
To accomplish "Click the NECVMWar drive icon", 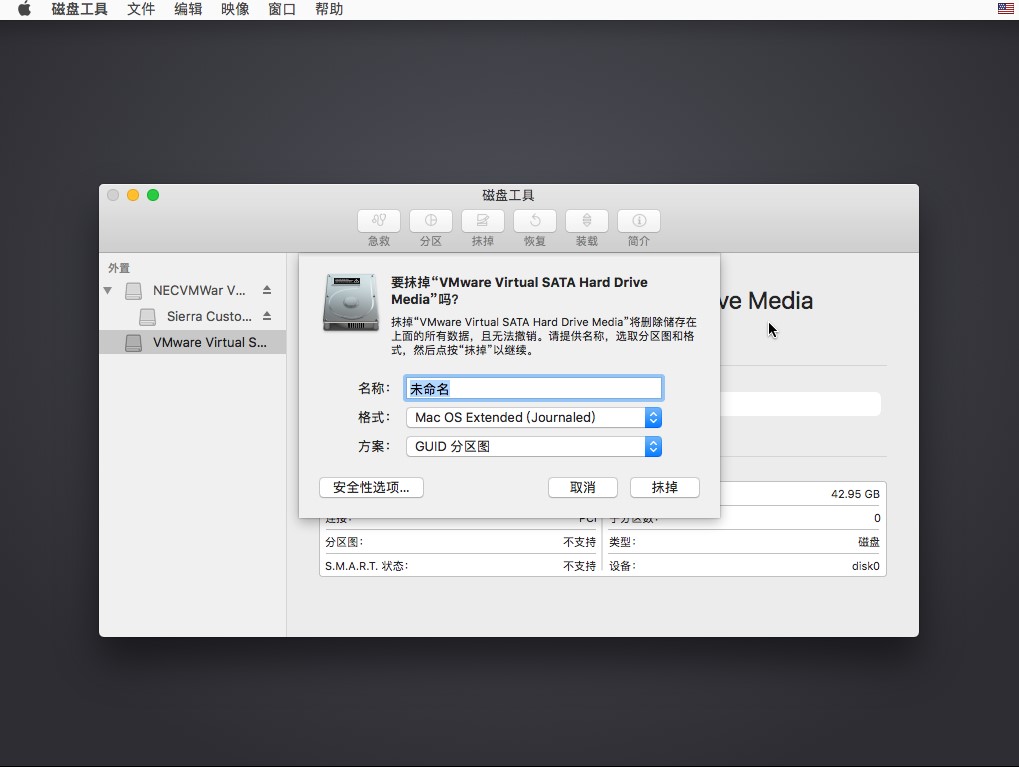I will pyautogui.click(x=133, y=291).
